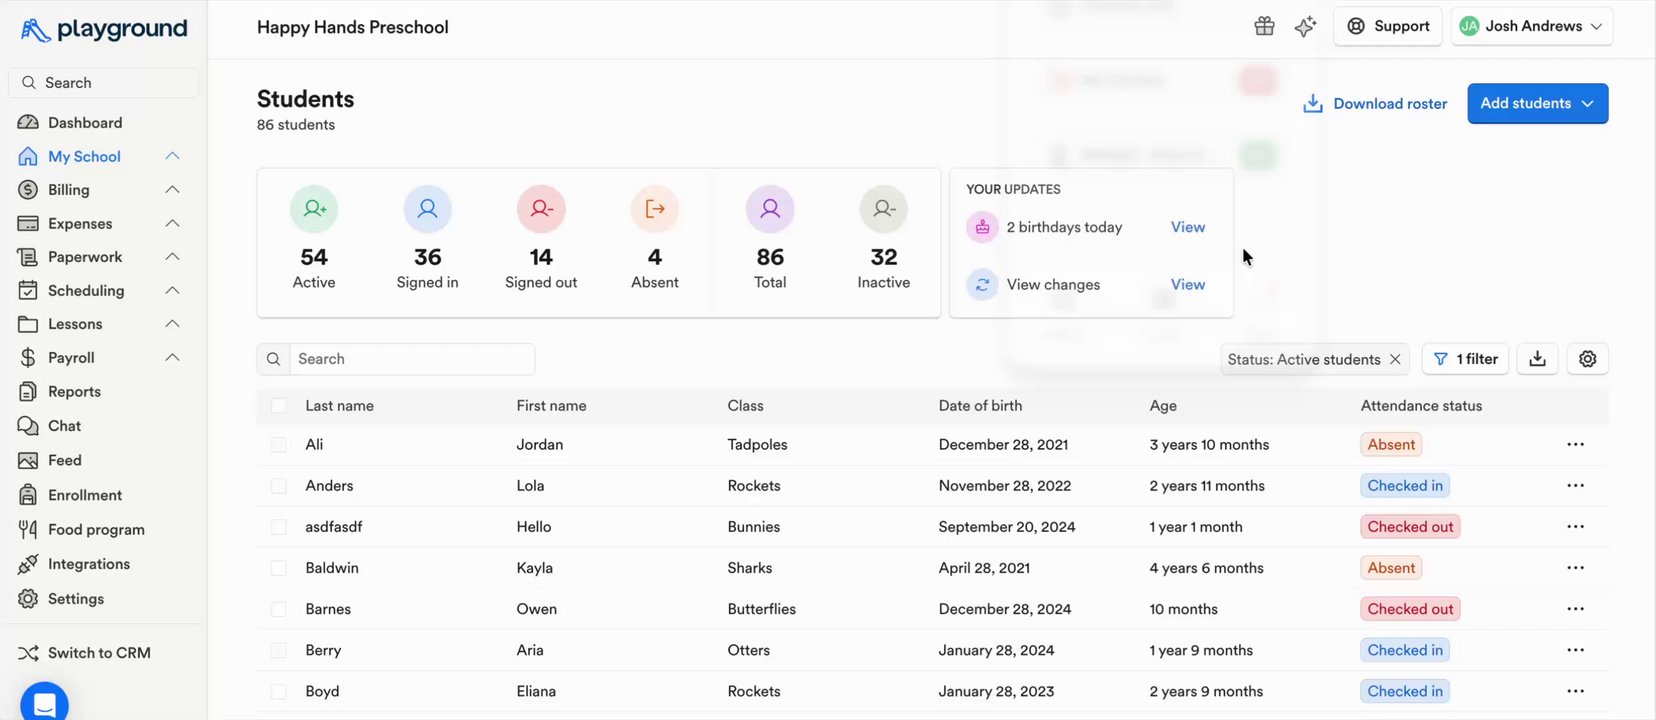This screenshot has width=1656, height=720.
Task: Click the Download roster link
Action: [1375, 104]
